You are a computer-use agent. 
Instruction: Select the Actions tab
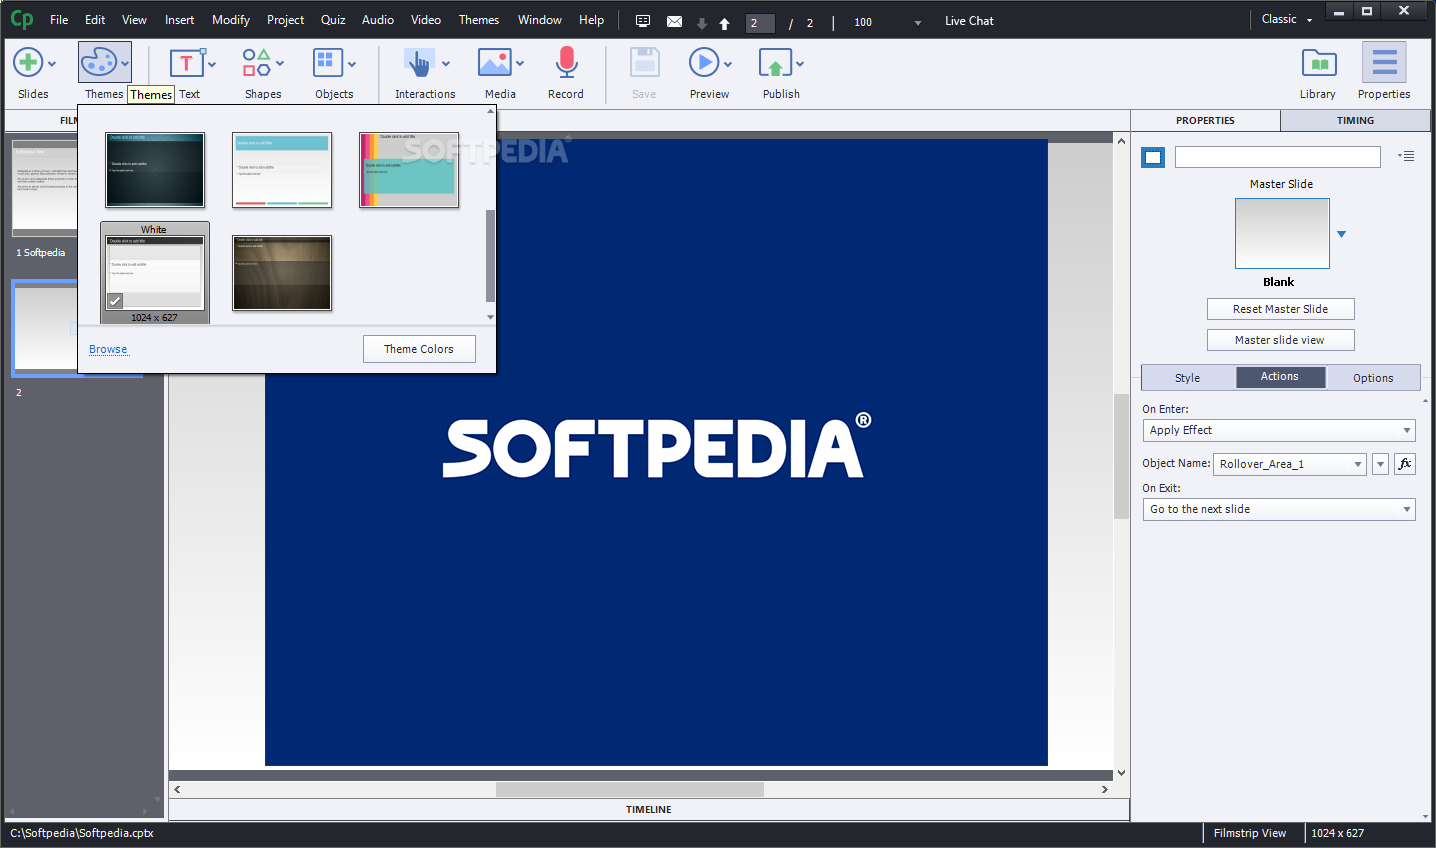click(1280, 377)
